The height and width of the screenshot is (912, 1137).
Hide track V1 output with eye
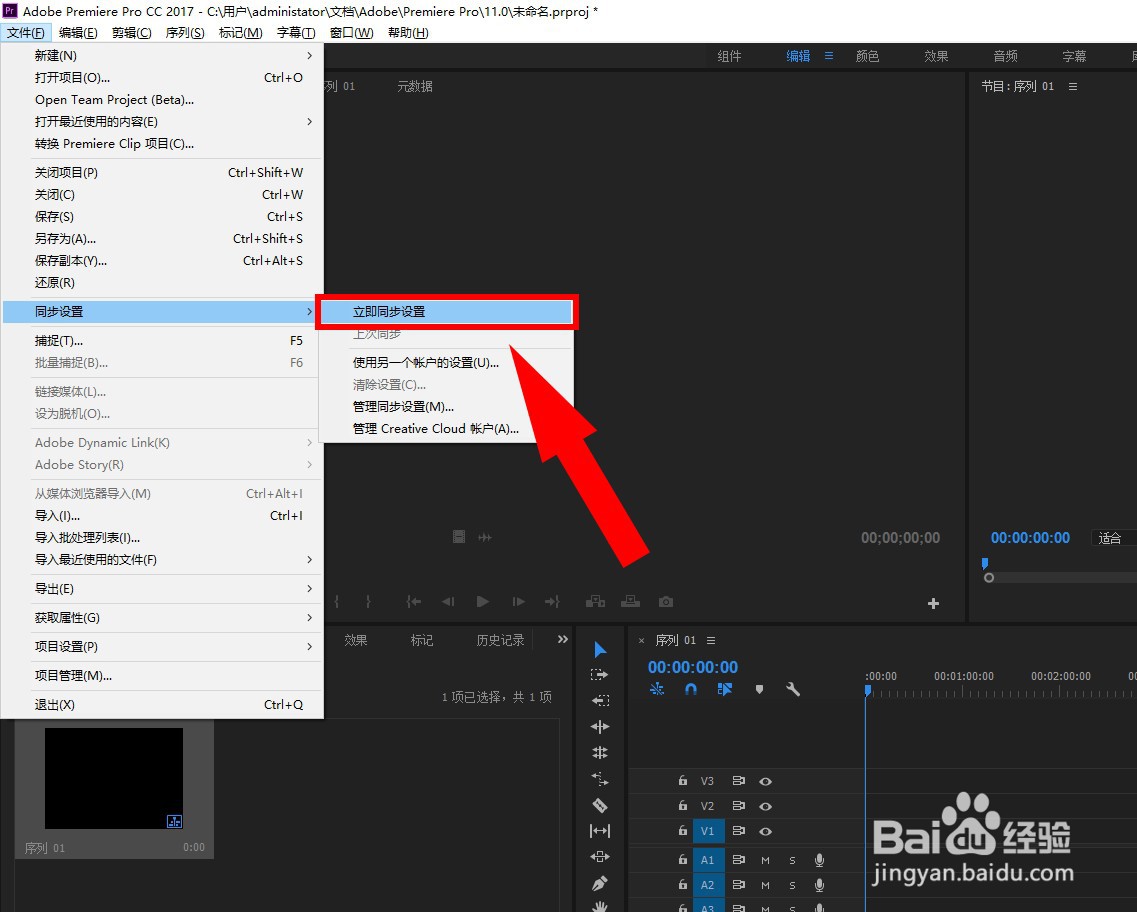click(x=765, y=832)
